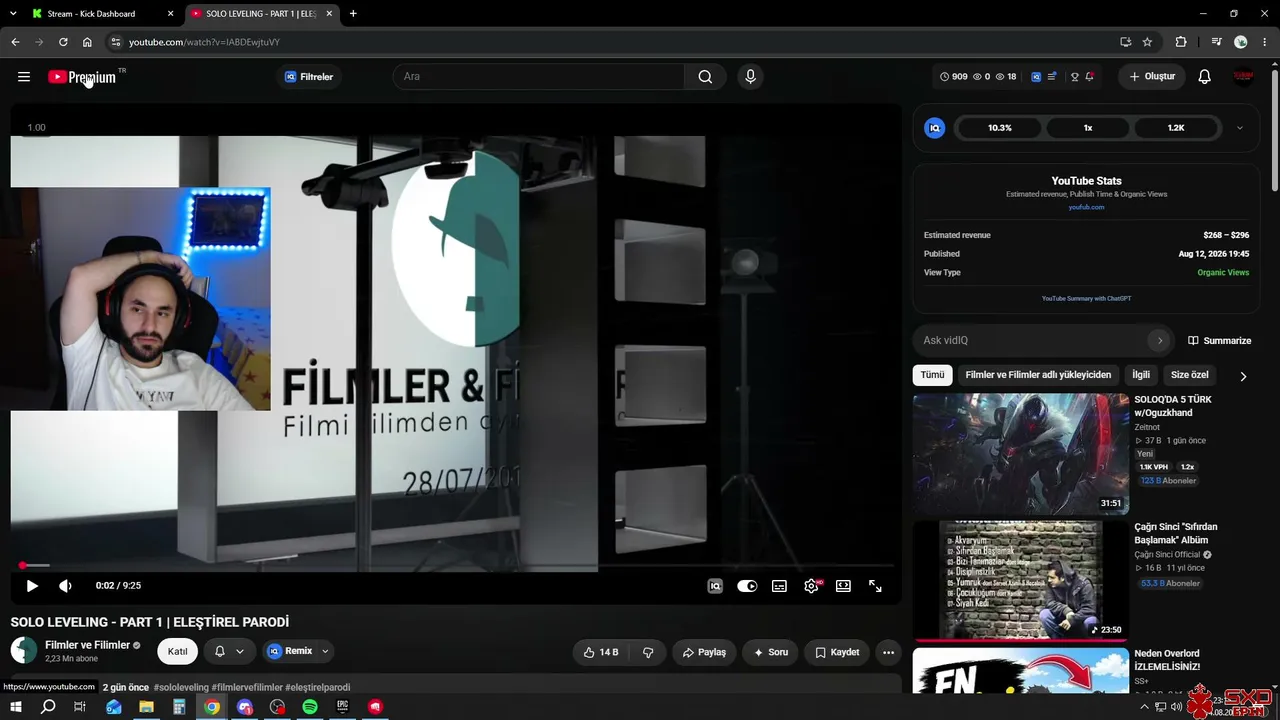Play the video
This screenshot has height=720, width=1280.
click(x=32, y=586)
